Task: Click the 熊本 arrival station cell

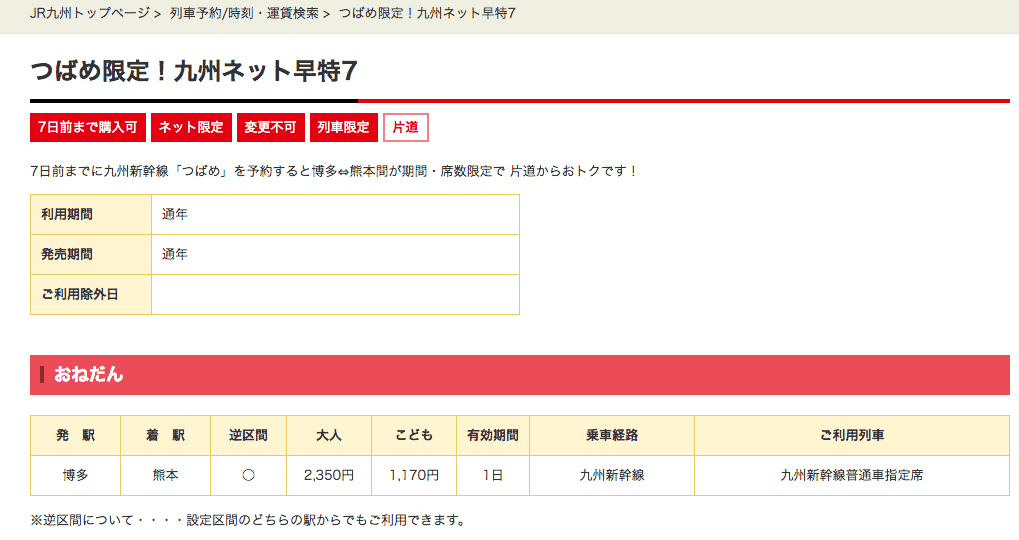Action: [x=165, y=476]
